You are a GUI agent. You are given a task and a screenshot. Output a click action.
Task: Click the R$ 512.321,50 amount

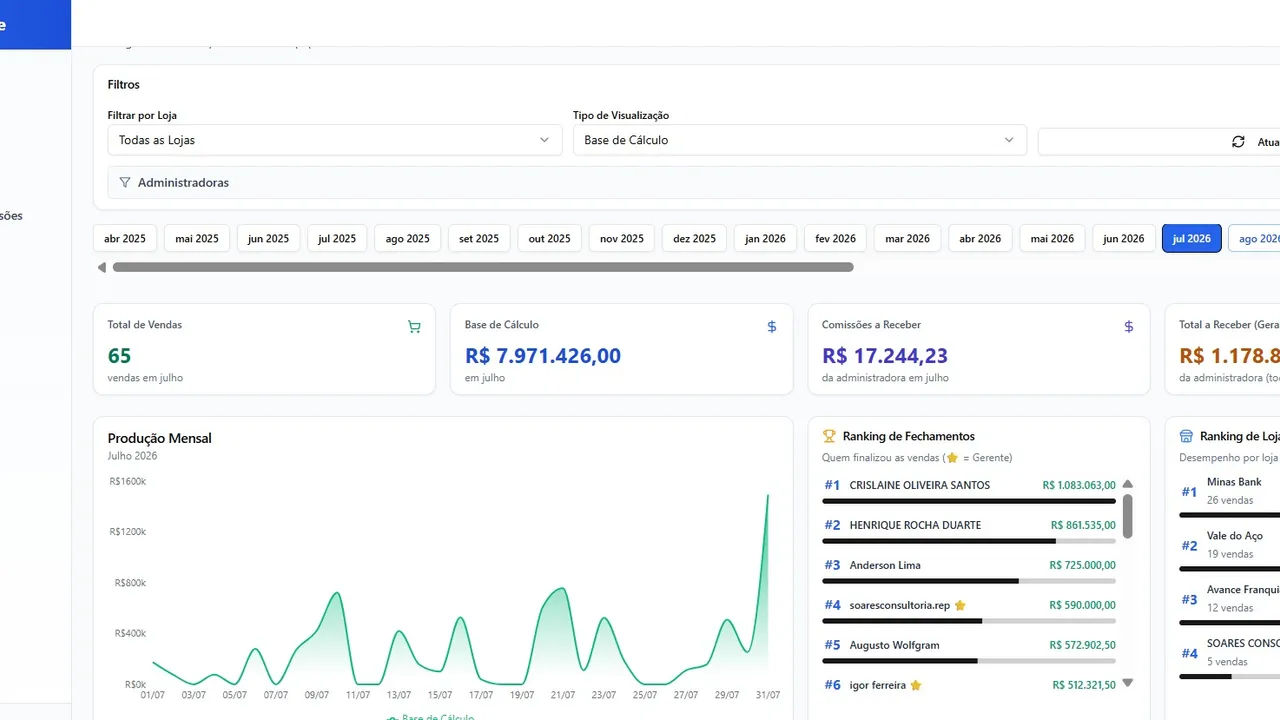click(x=1084, y=685)
